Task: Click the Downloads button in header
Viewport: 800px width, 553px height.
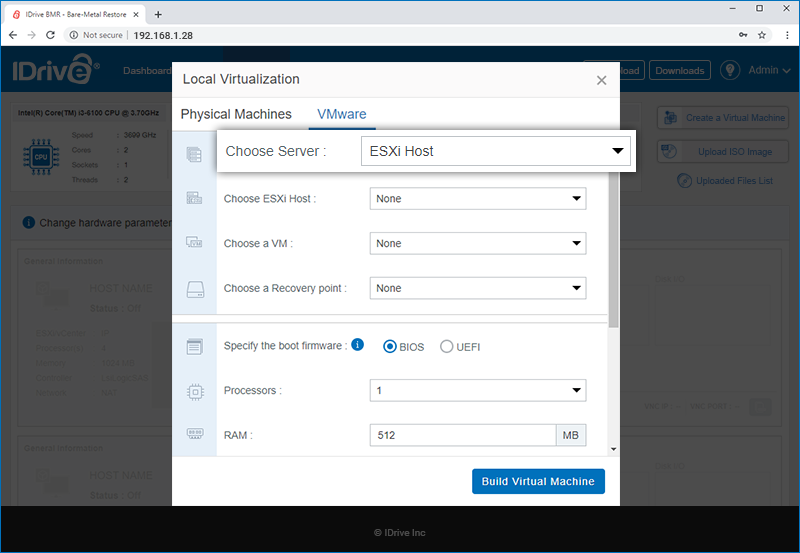Action: [680, 70]
